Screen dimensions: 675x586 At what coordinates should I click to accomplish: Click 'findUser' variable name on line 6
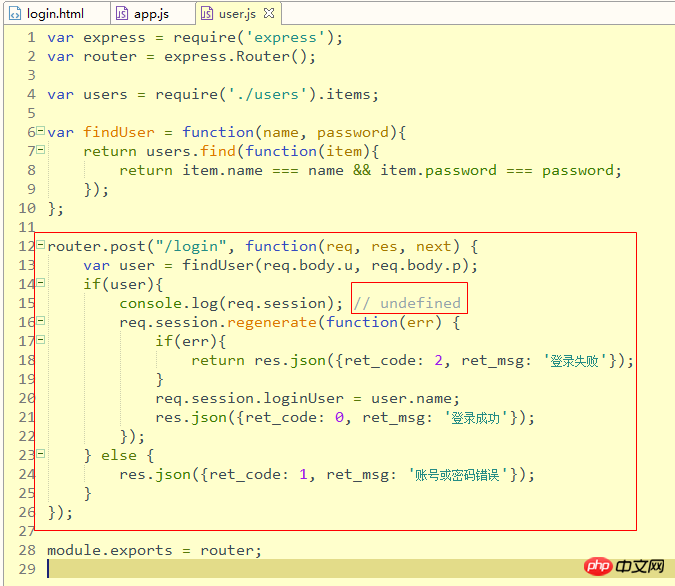point(119,132)
